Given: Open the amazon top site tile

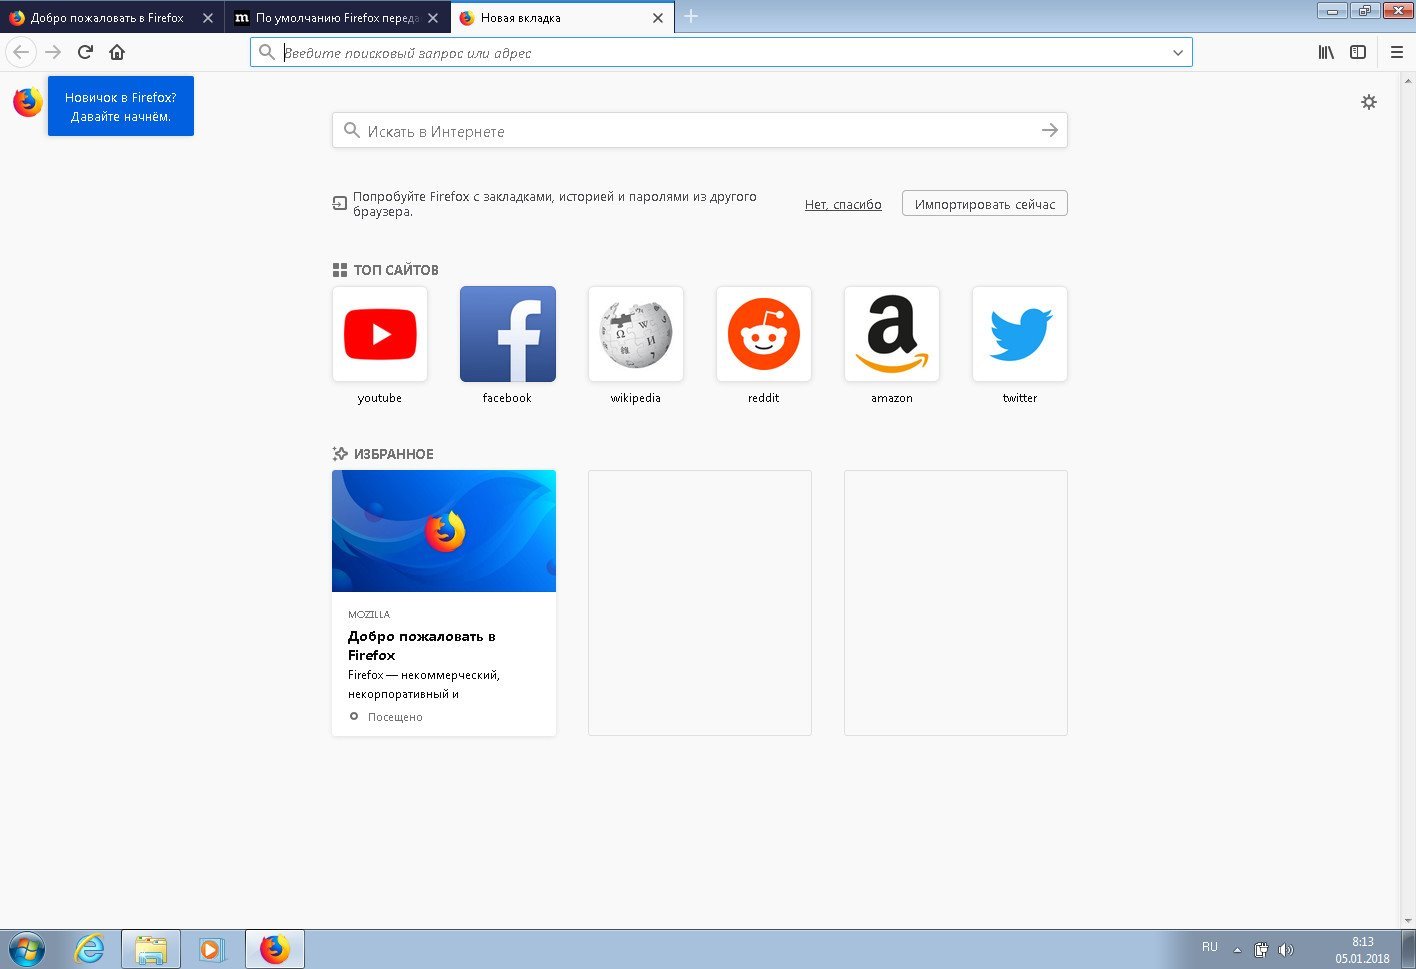Looking at the screenshot, I should 892,334.
